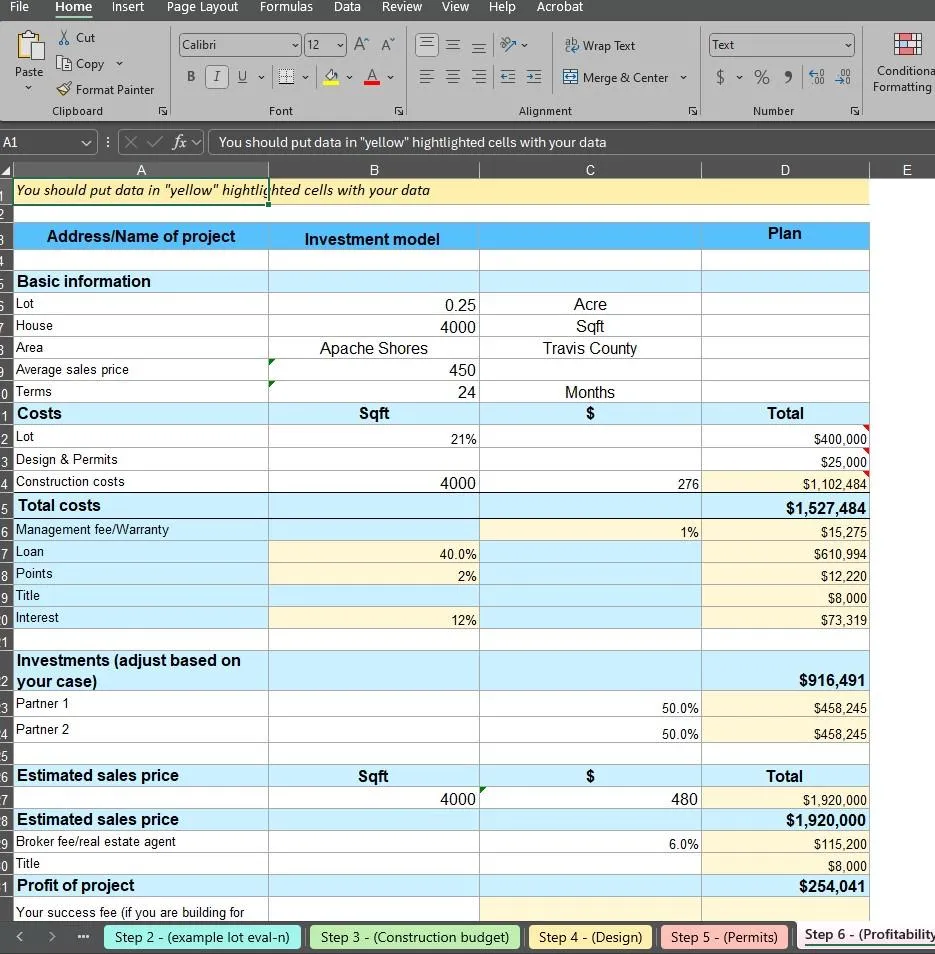
Task: Open Step 3 Construction budget sheet
Action: pyautogui.click(x=415, y=937)
